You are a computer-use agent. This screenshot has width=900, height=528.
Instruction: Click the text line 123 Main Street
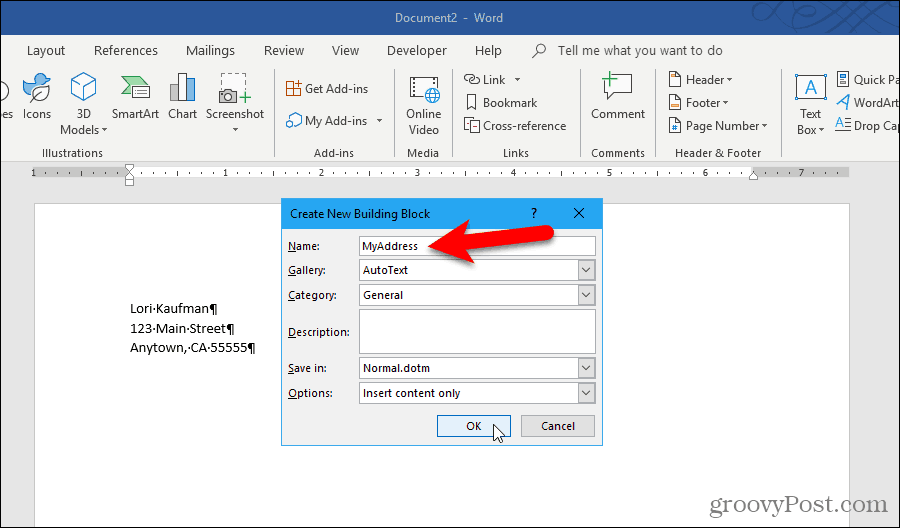point(182,328)
